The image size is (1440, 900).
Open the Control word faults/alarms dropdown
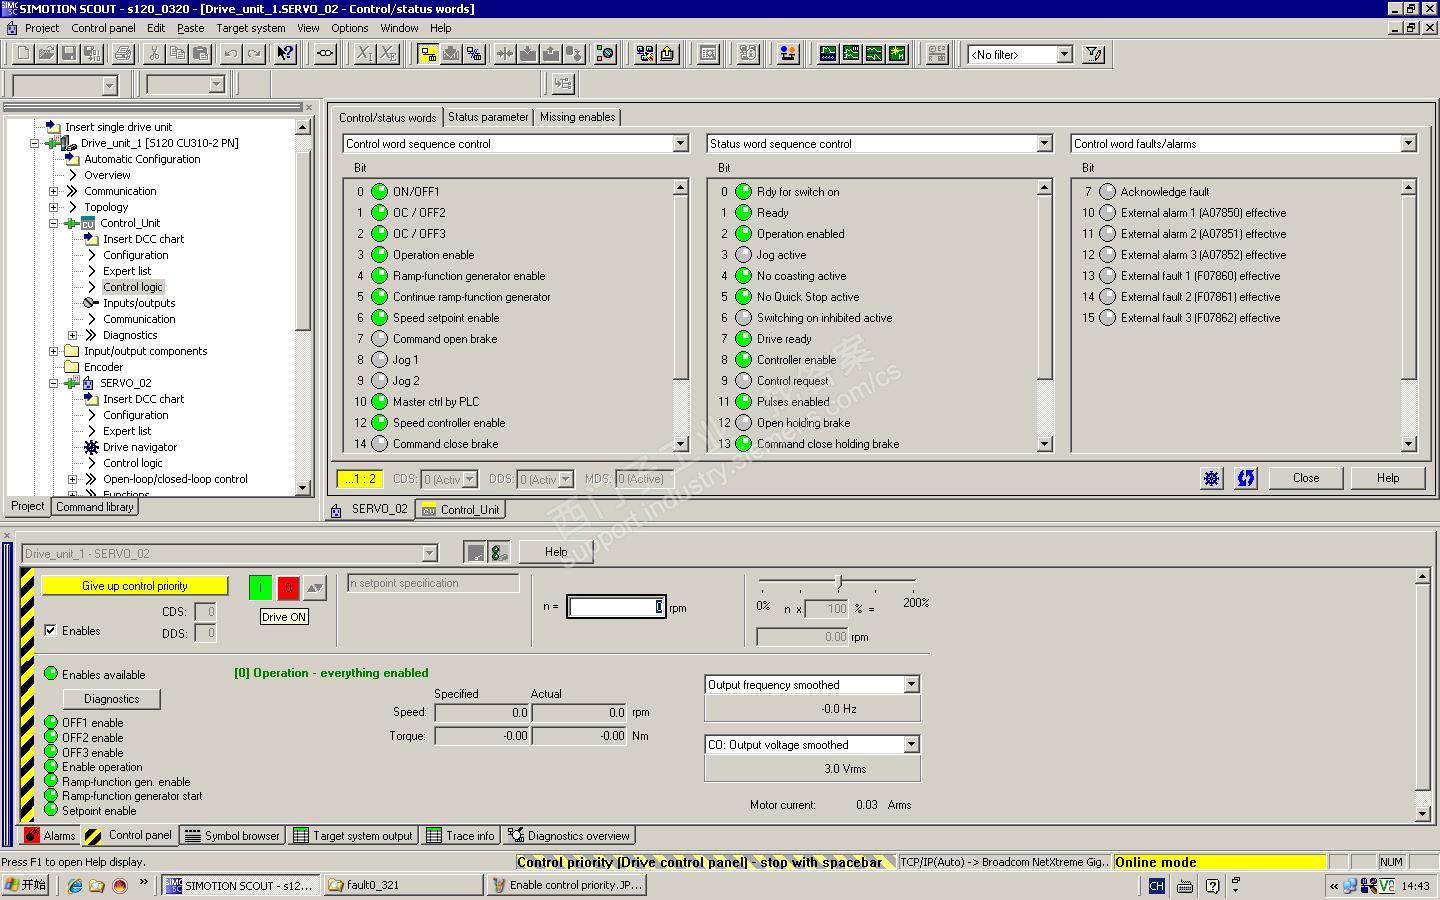click(x=1408, y=144)
